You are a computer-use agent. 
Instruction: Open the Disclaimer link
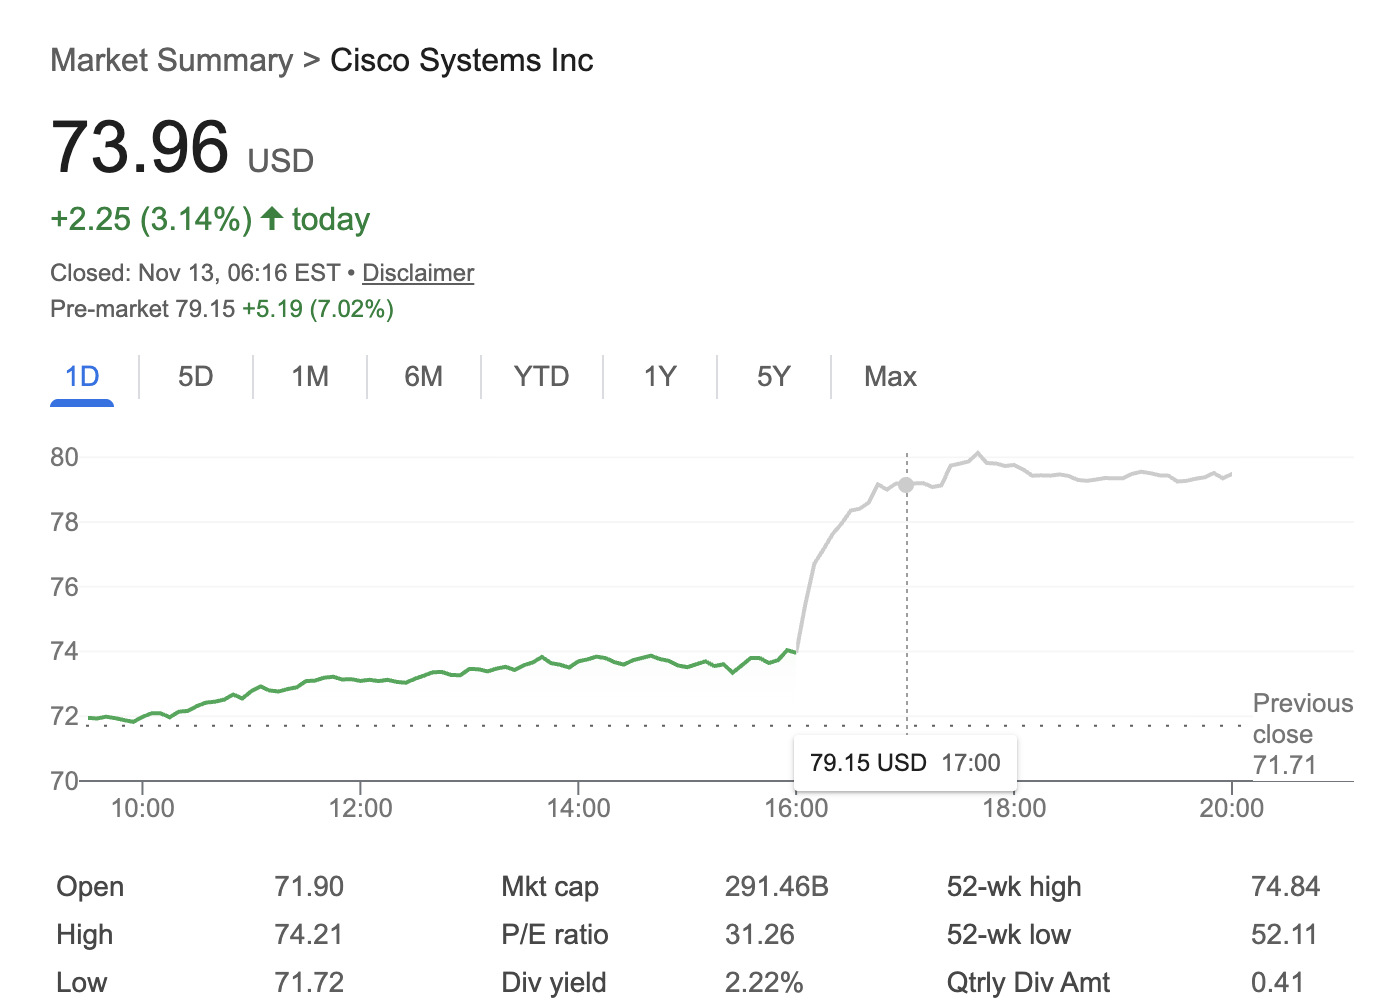[x=418, y=272]
